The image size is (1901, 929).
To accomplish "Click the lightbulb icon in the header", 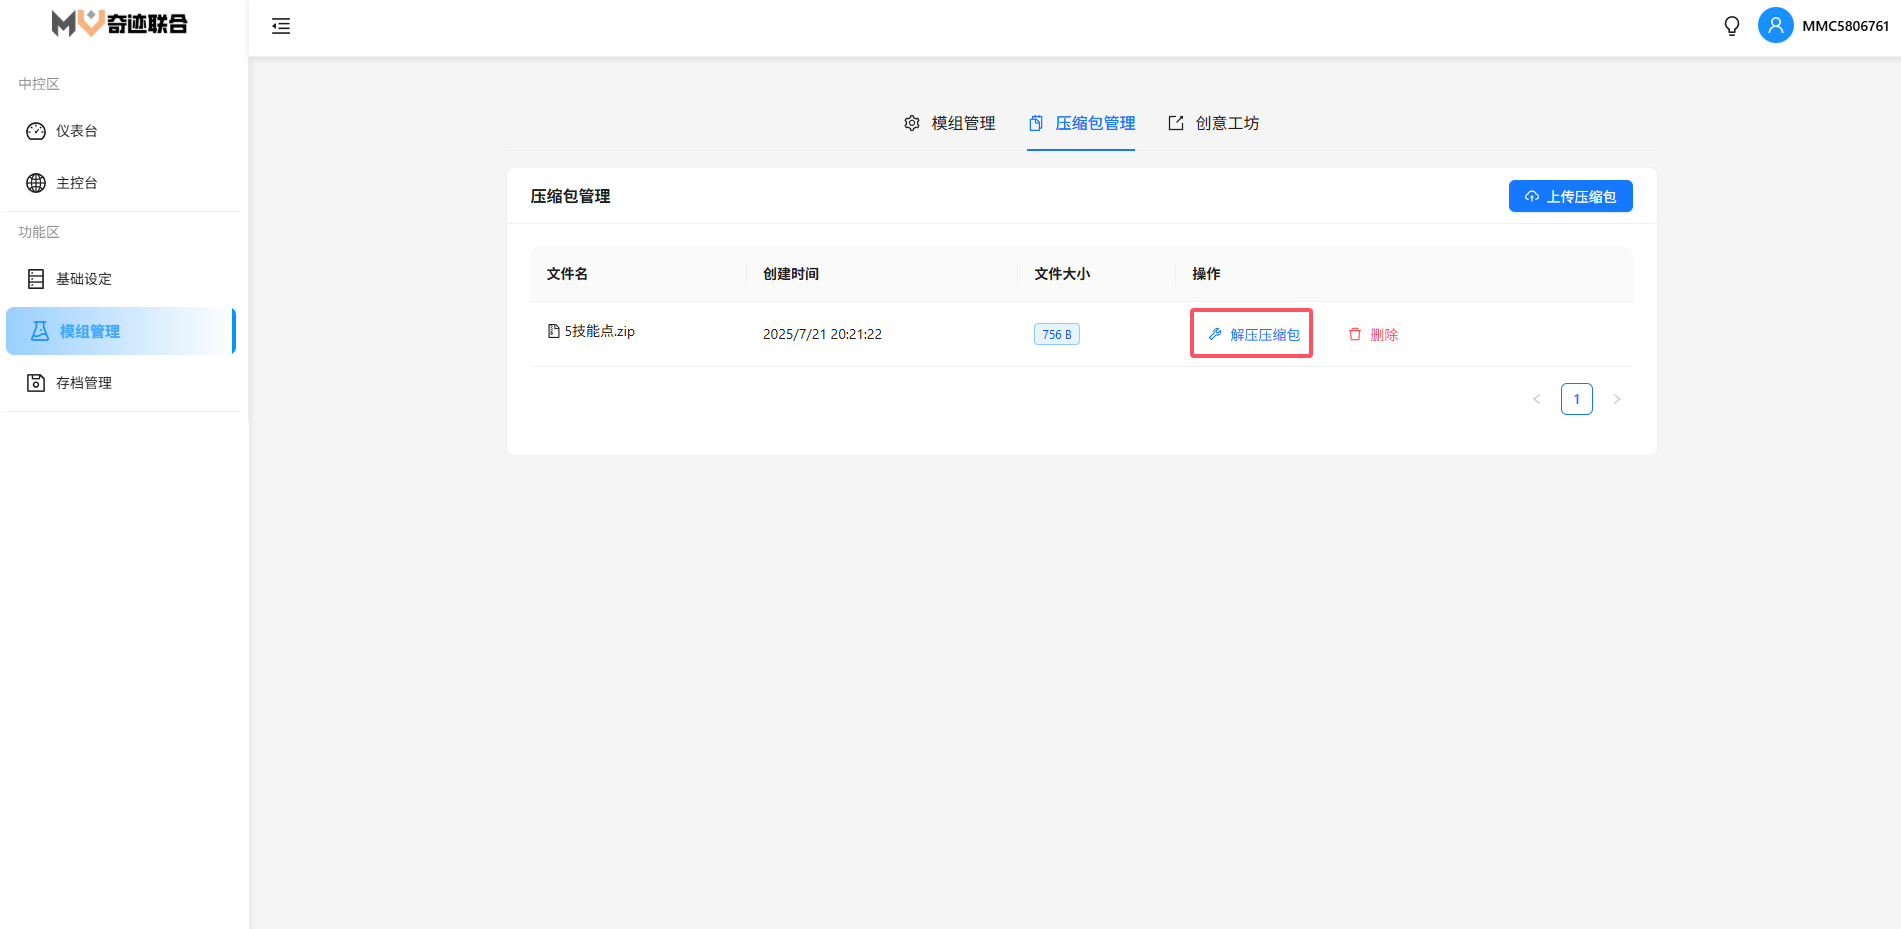I will [x=1731, y=26].
